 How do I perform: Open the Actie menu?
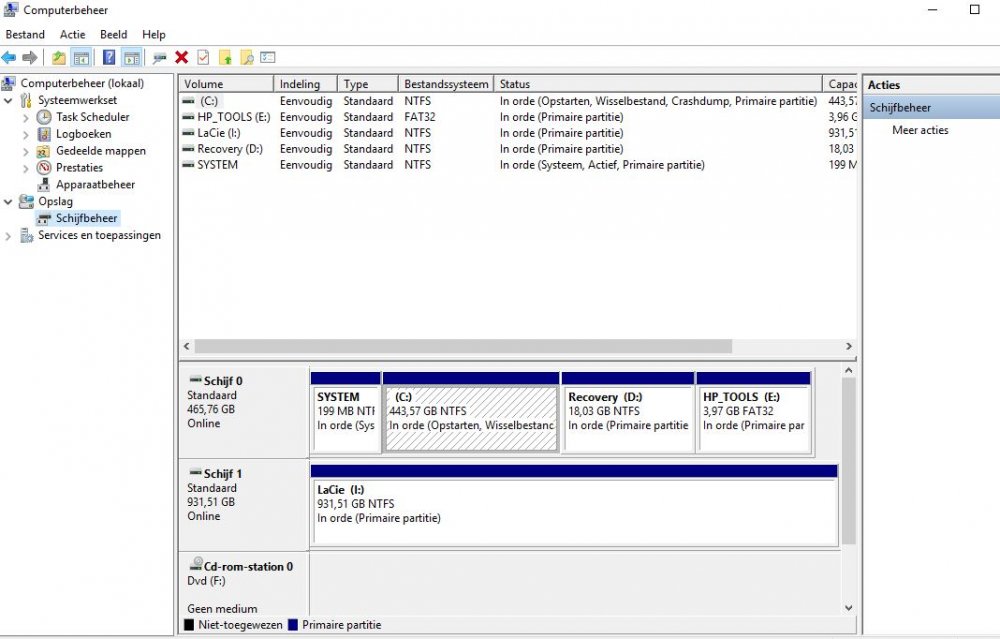point(73,34)
